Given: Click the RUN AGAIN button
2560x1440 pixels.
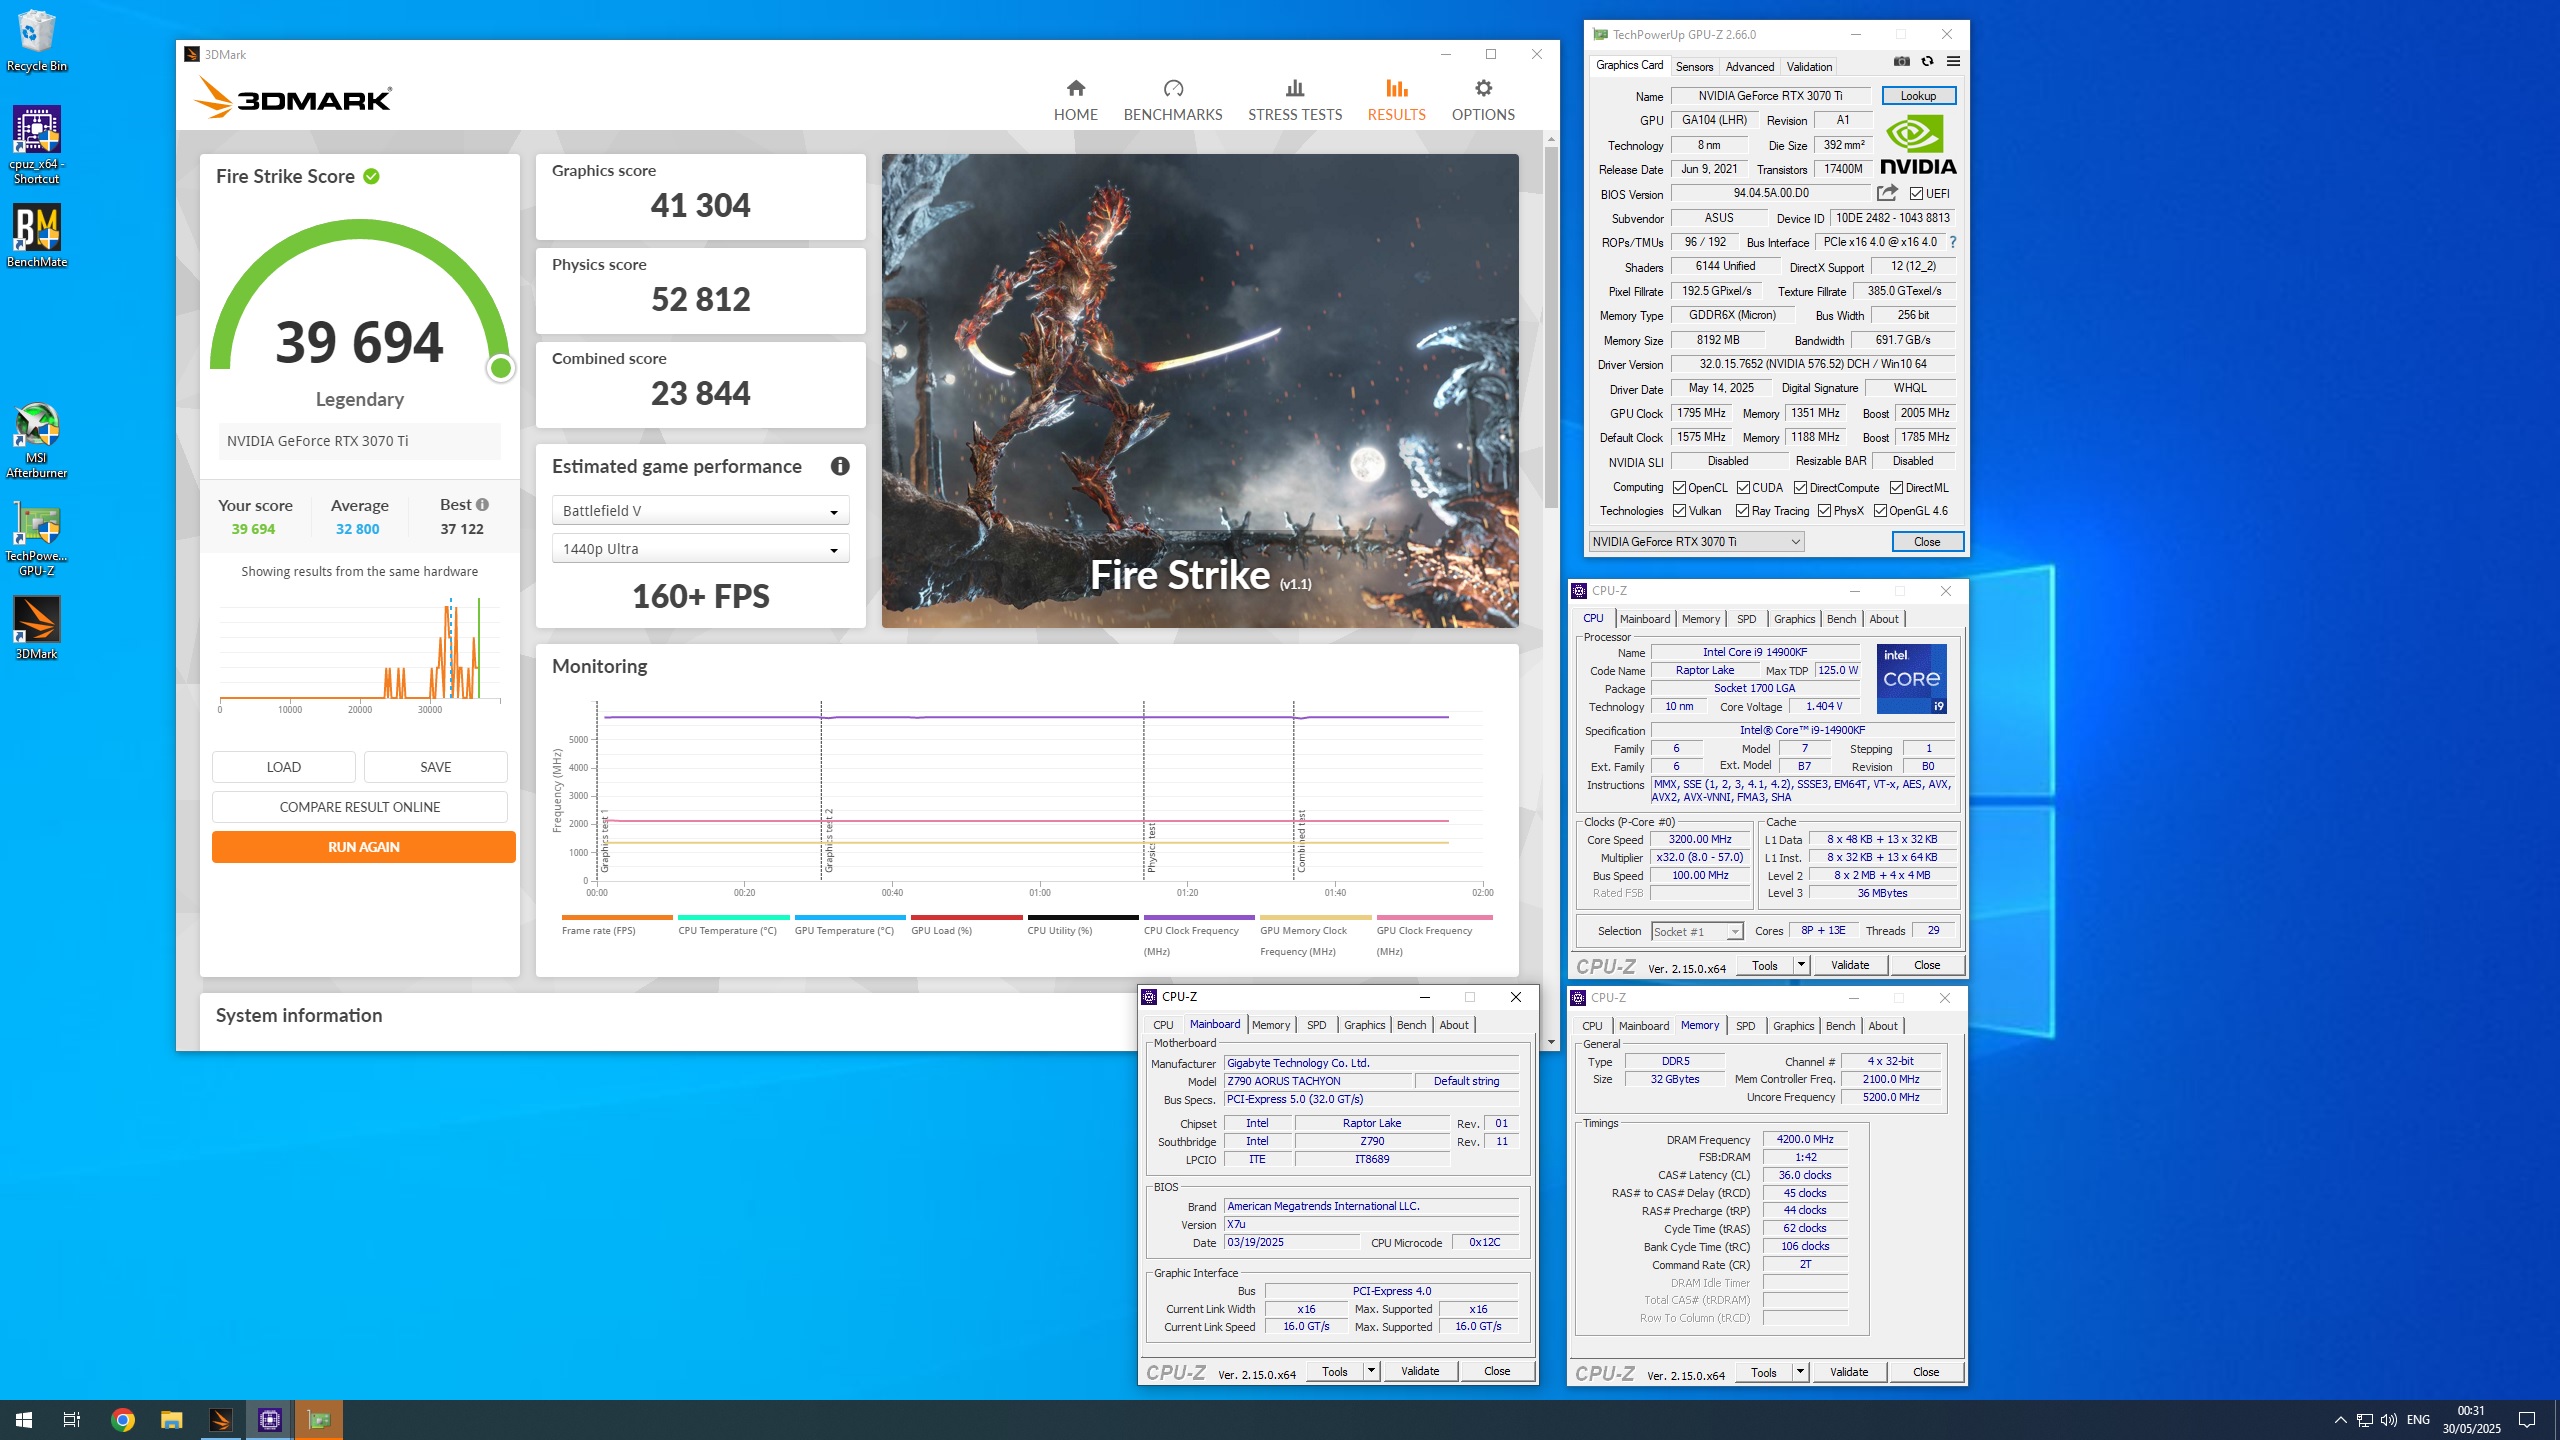Looking at the screenshot, I should pyautogui.click(x=363, y=847).
